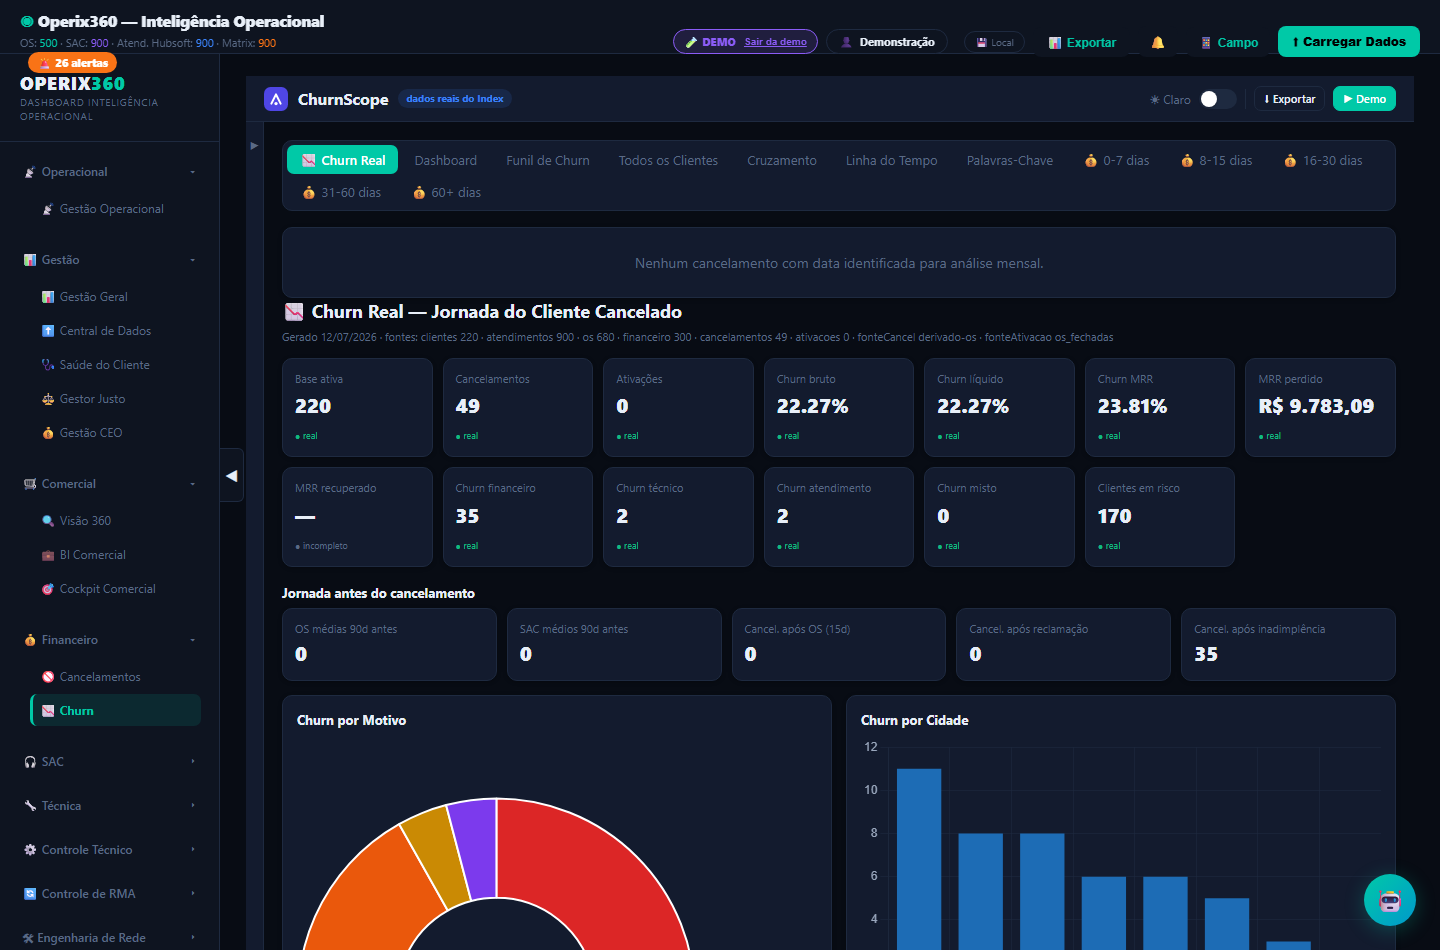The image size is (1440, 950).
Task: Open the Churn sidebar item
Action: pyautogui.click(x=116, y=711)
